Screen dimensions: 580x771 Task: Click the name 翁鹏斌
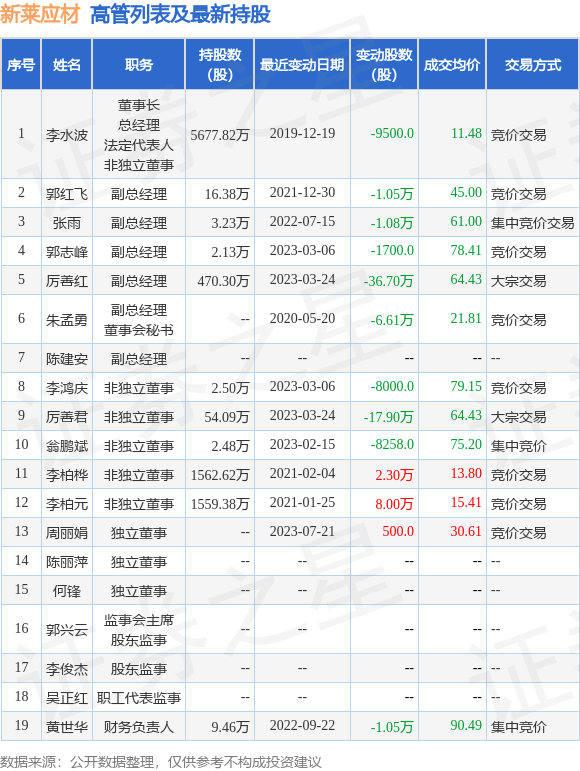click(x=67, y=445)
